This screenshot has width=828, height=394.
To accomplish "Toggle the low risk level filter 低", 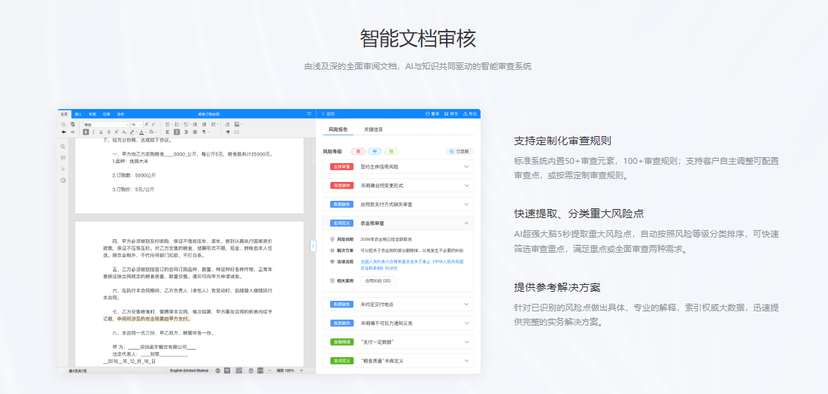I will click(391, 152).
